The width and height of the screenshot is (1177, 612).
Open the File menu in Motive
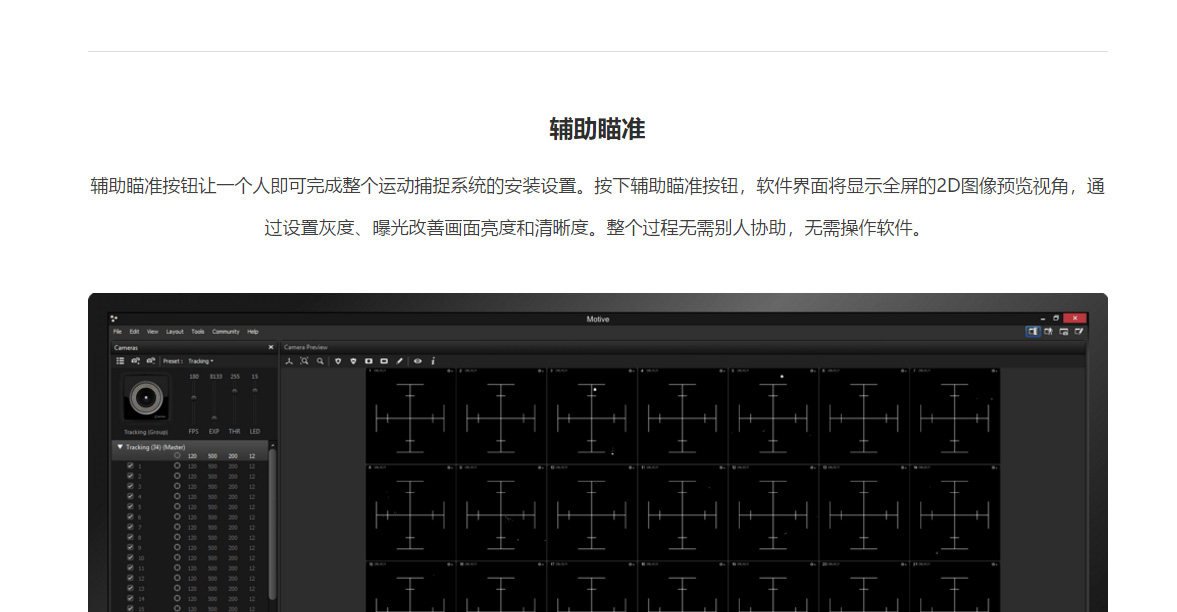tap(117, 331)
